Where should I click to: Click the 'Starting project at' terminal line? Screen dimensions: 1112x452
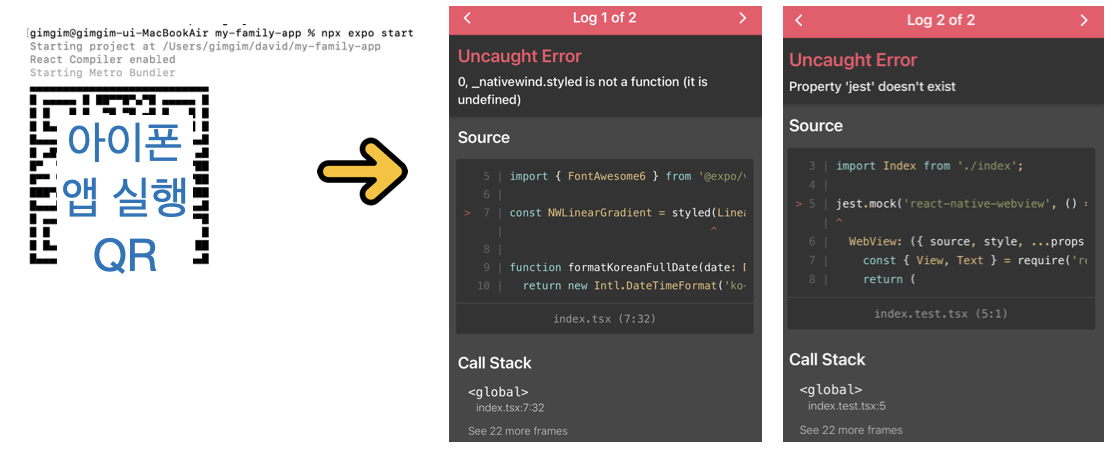[x=205, y=47]
